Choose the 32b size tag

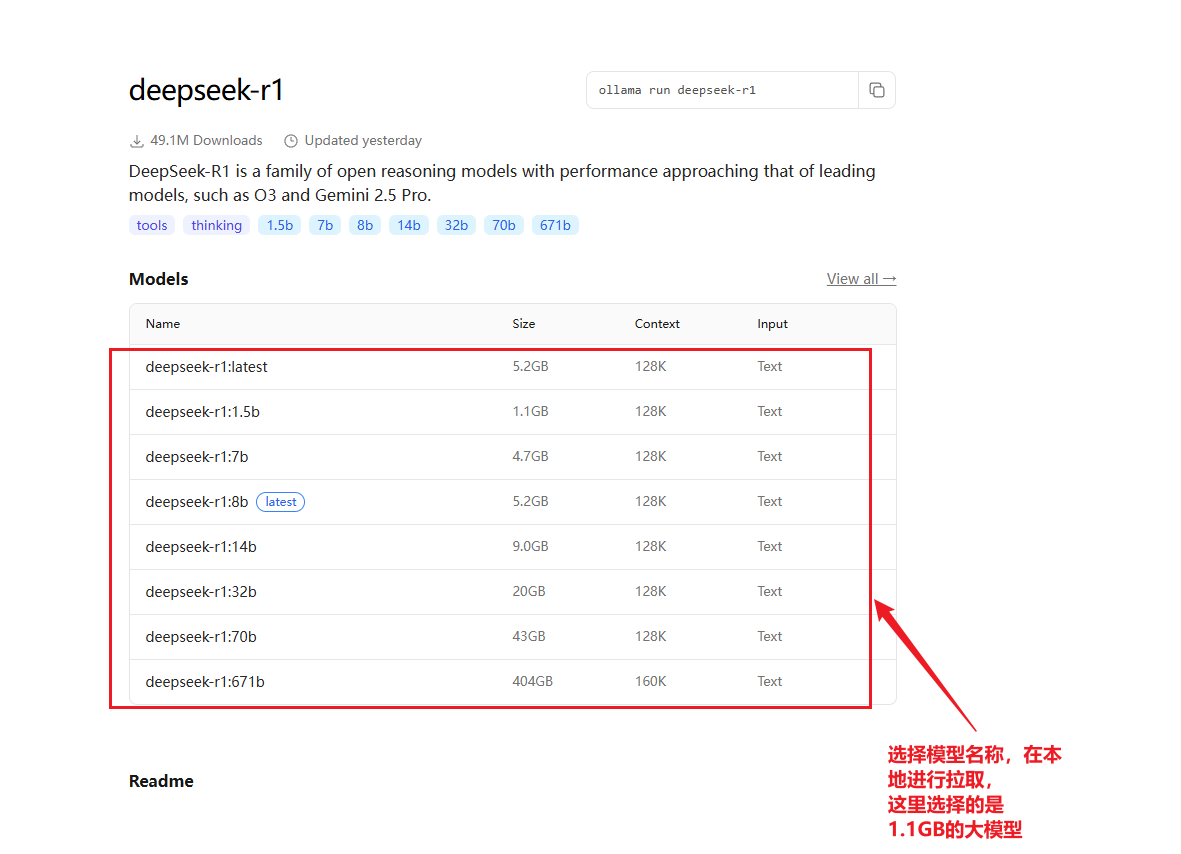pos(456,225)
